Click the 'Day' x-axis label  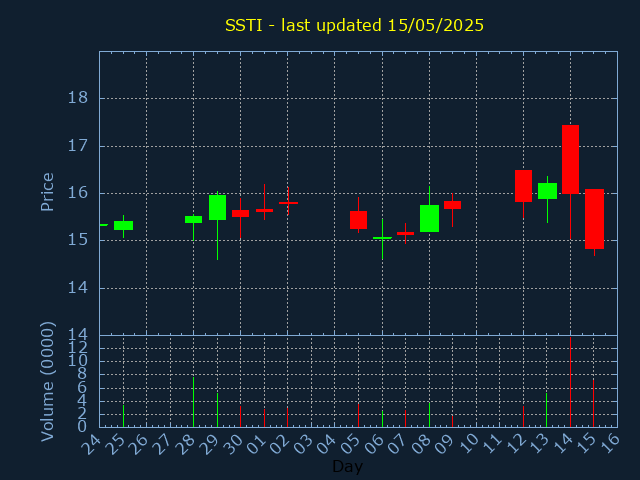click(x=347, y=466)
